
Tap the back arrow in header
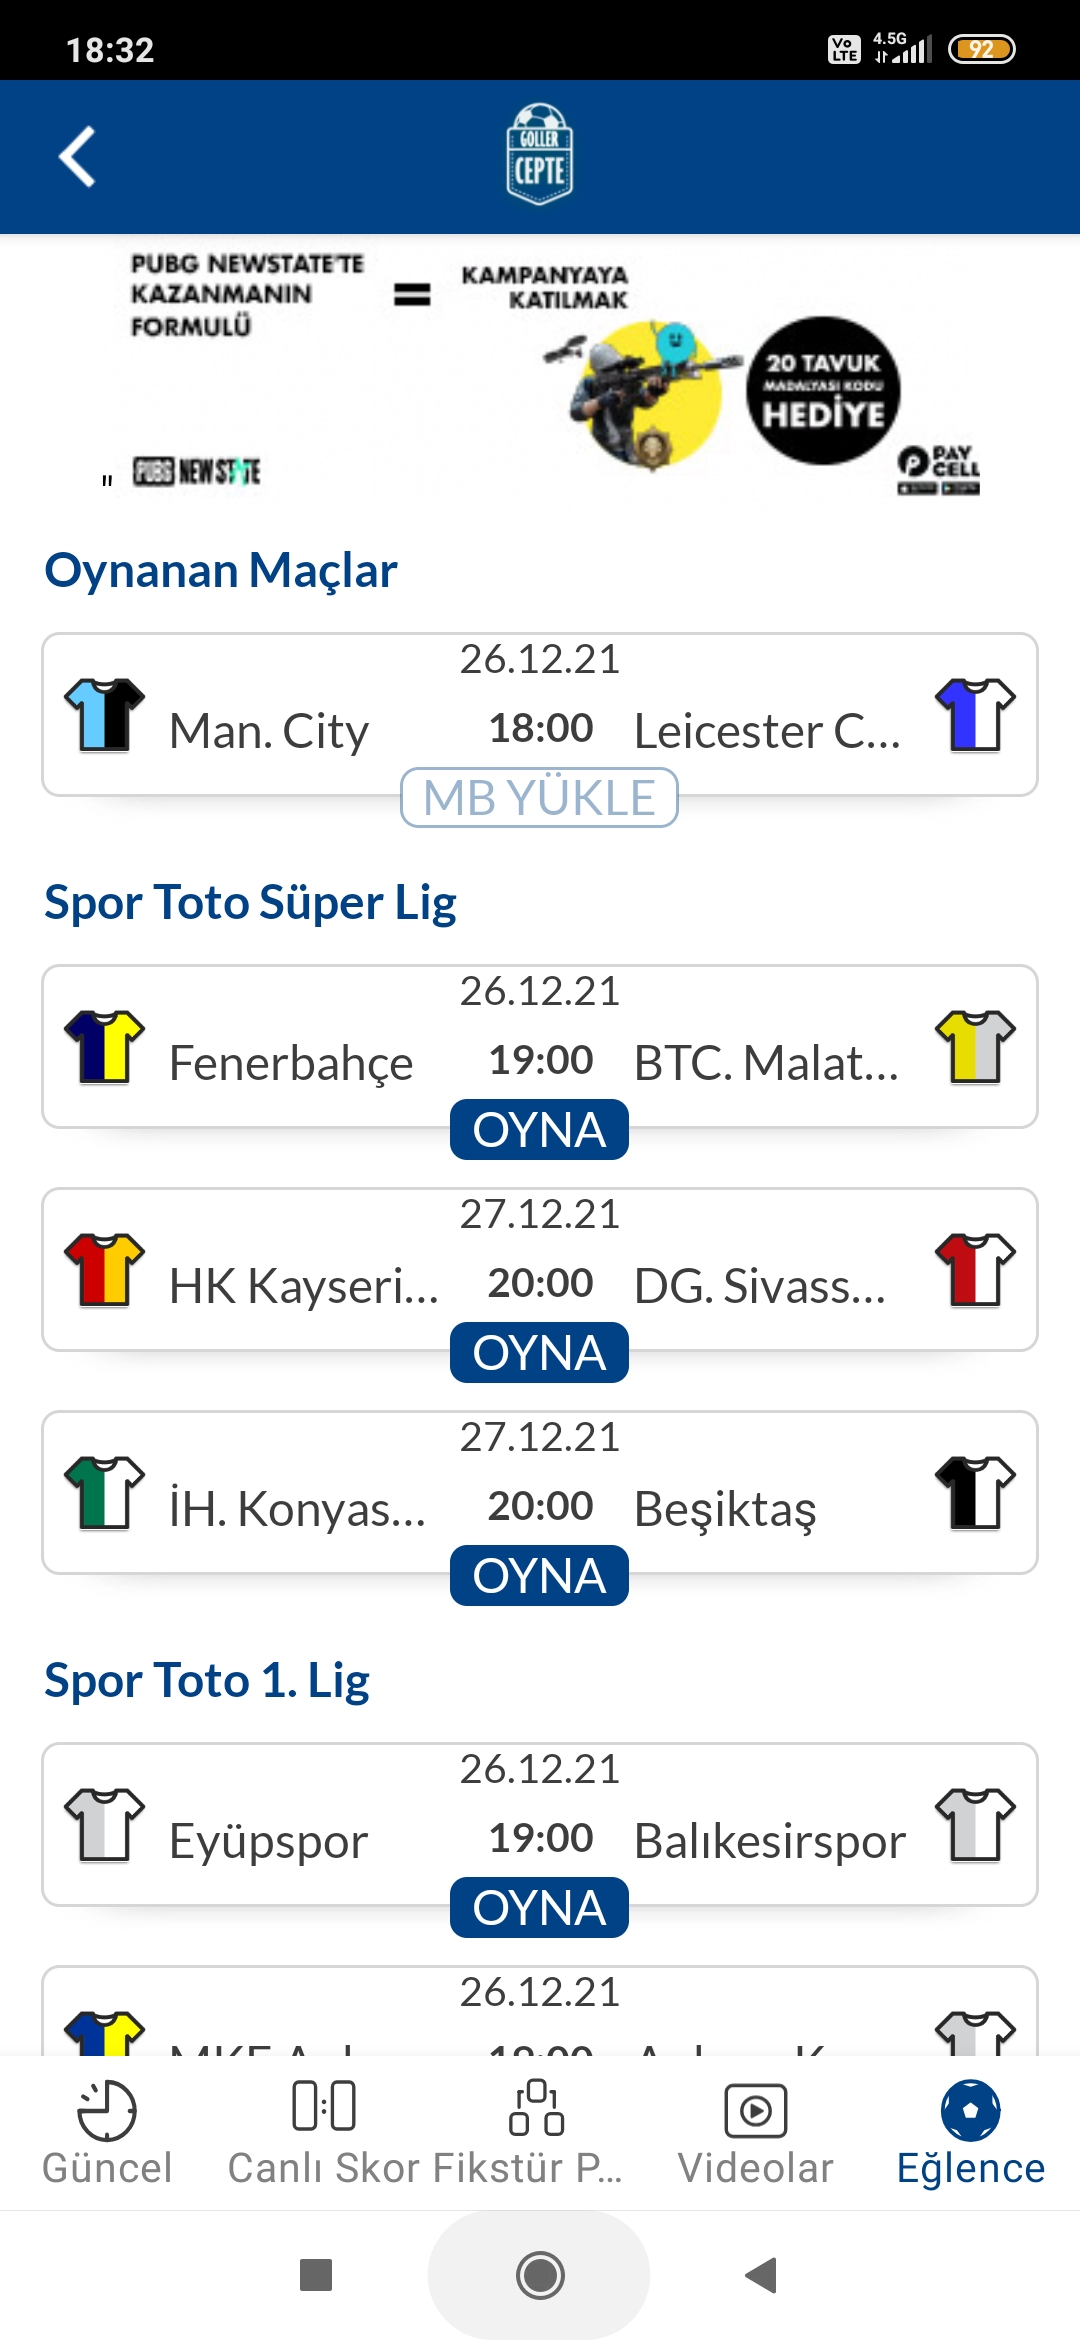pyautogui.click(x=77, y=157)
